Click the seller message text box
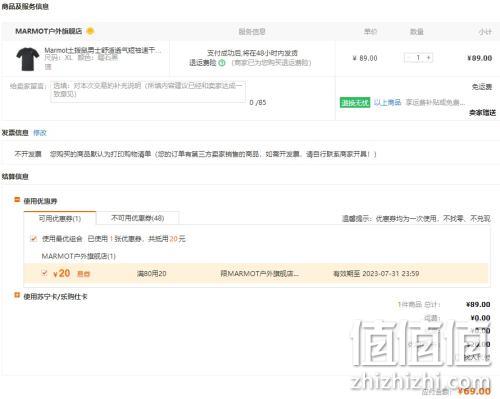The height and width of the screenshot is (399, 500). point(148,91)
